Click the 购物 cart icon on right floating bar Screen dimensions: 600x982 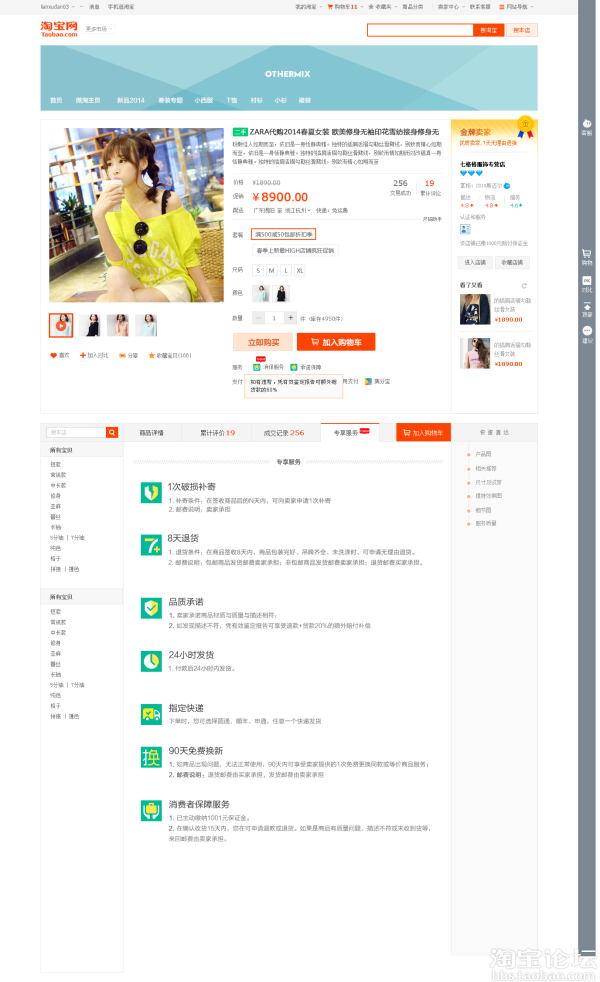(587, 254)
